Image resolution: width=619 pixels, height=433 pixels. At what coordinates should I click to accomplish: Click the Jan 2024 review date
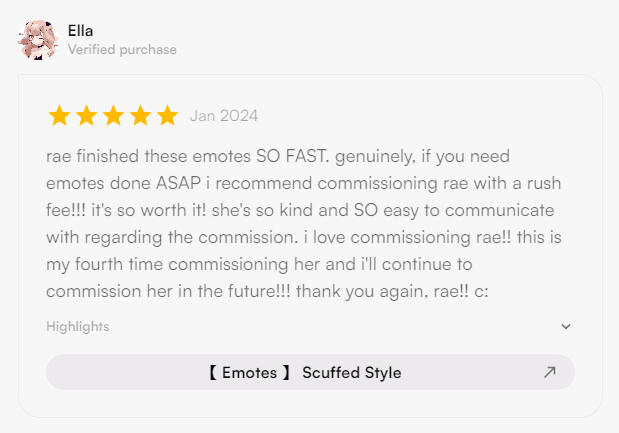(224, 116)
